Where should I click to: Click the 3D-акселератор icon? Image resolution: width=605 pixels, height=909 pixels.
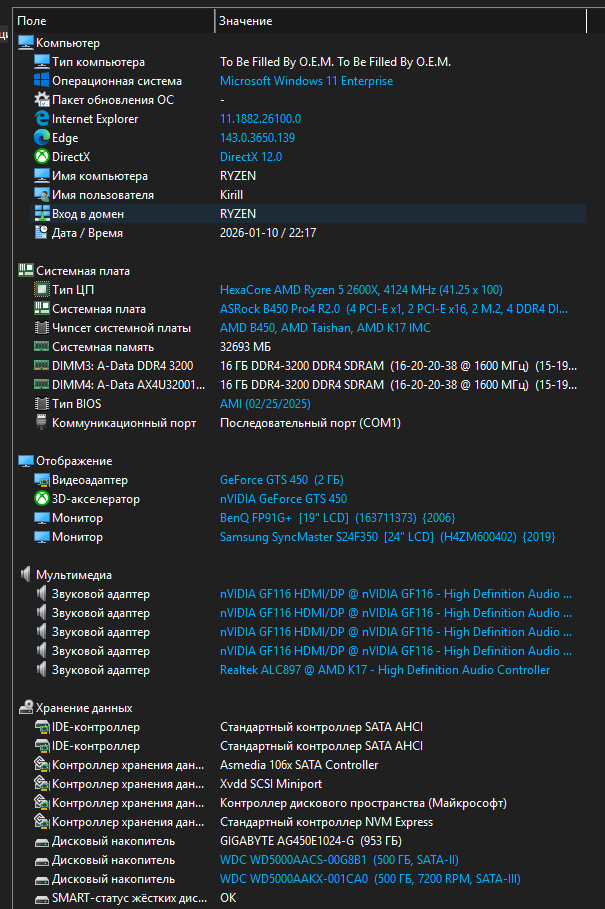tap(42, 499)
